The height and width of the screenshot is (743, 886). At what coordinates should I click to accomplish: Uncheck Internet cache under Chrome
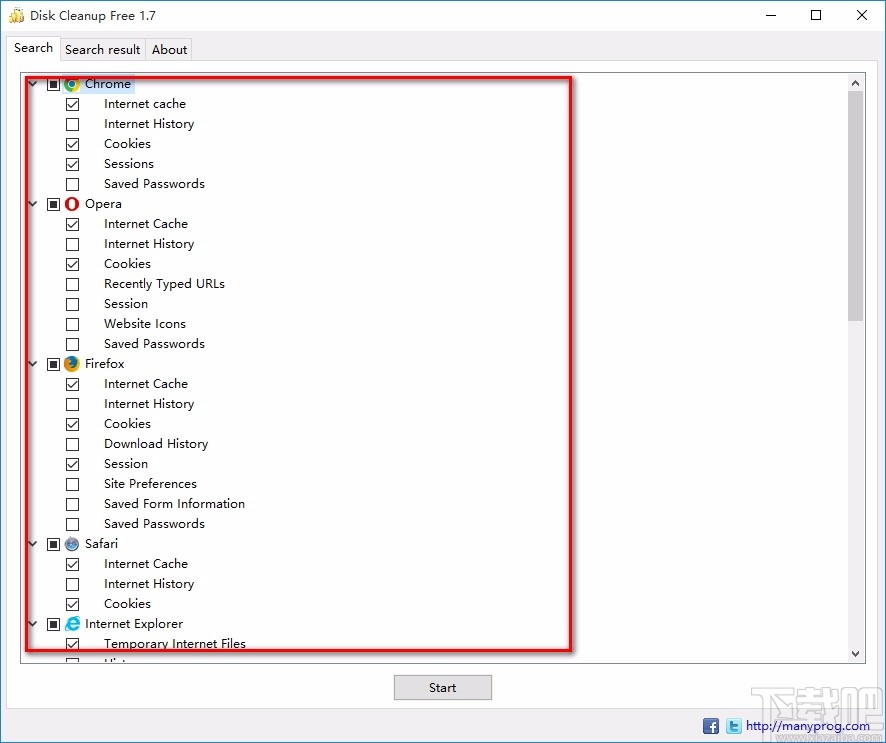72,103
